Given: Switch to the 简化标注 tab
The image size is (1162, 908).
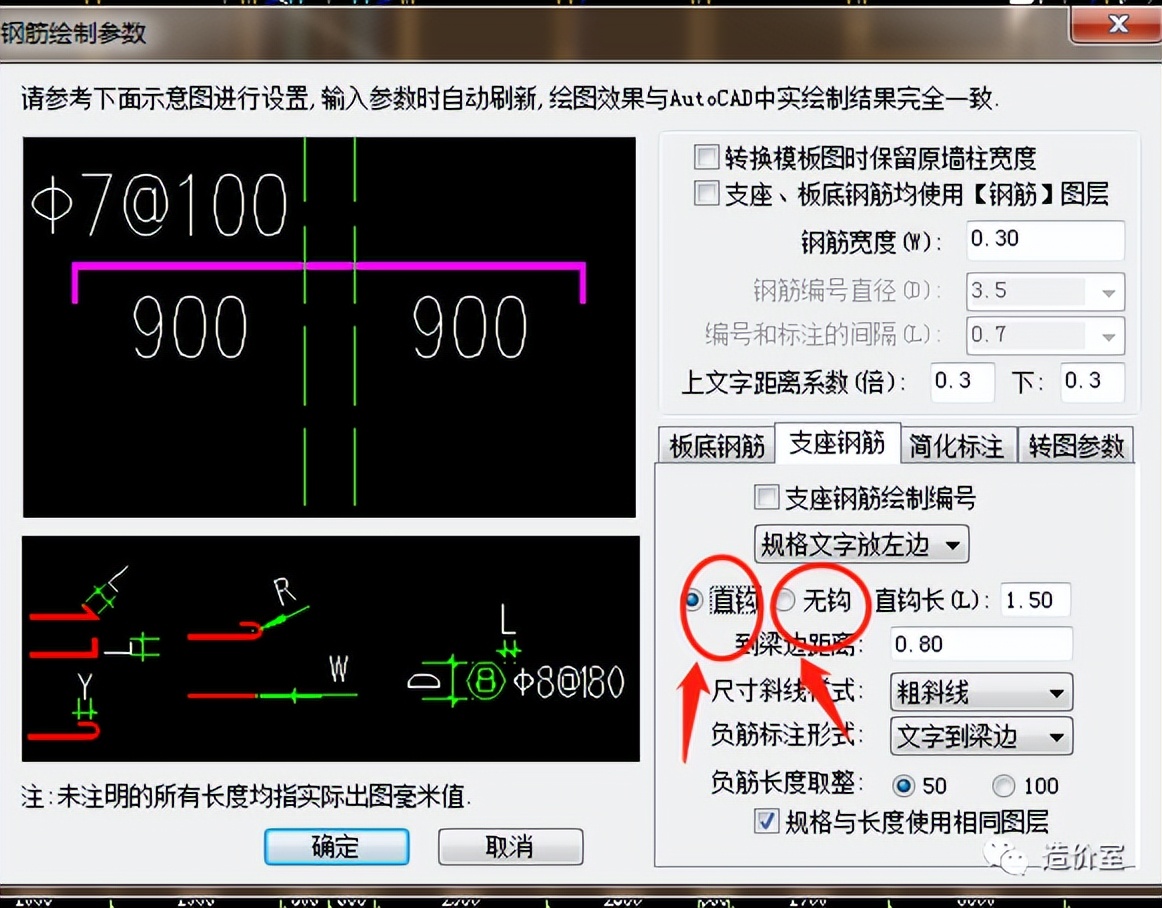Looking at the screenshot, I should [x=957, y=445].
